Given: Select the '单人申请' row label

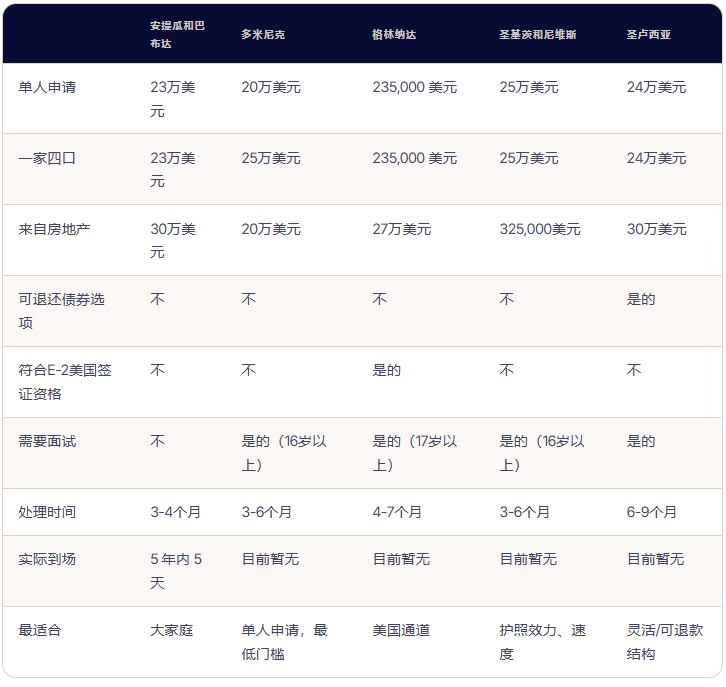Looking at the screenshot, I should [x=47, y=87].
